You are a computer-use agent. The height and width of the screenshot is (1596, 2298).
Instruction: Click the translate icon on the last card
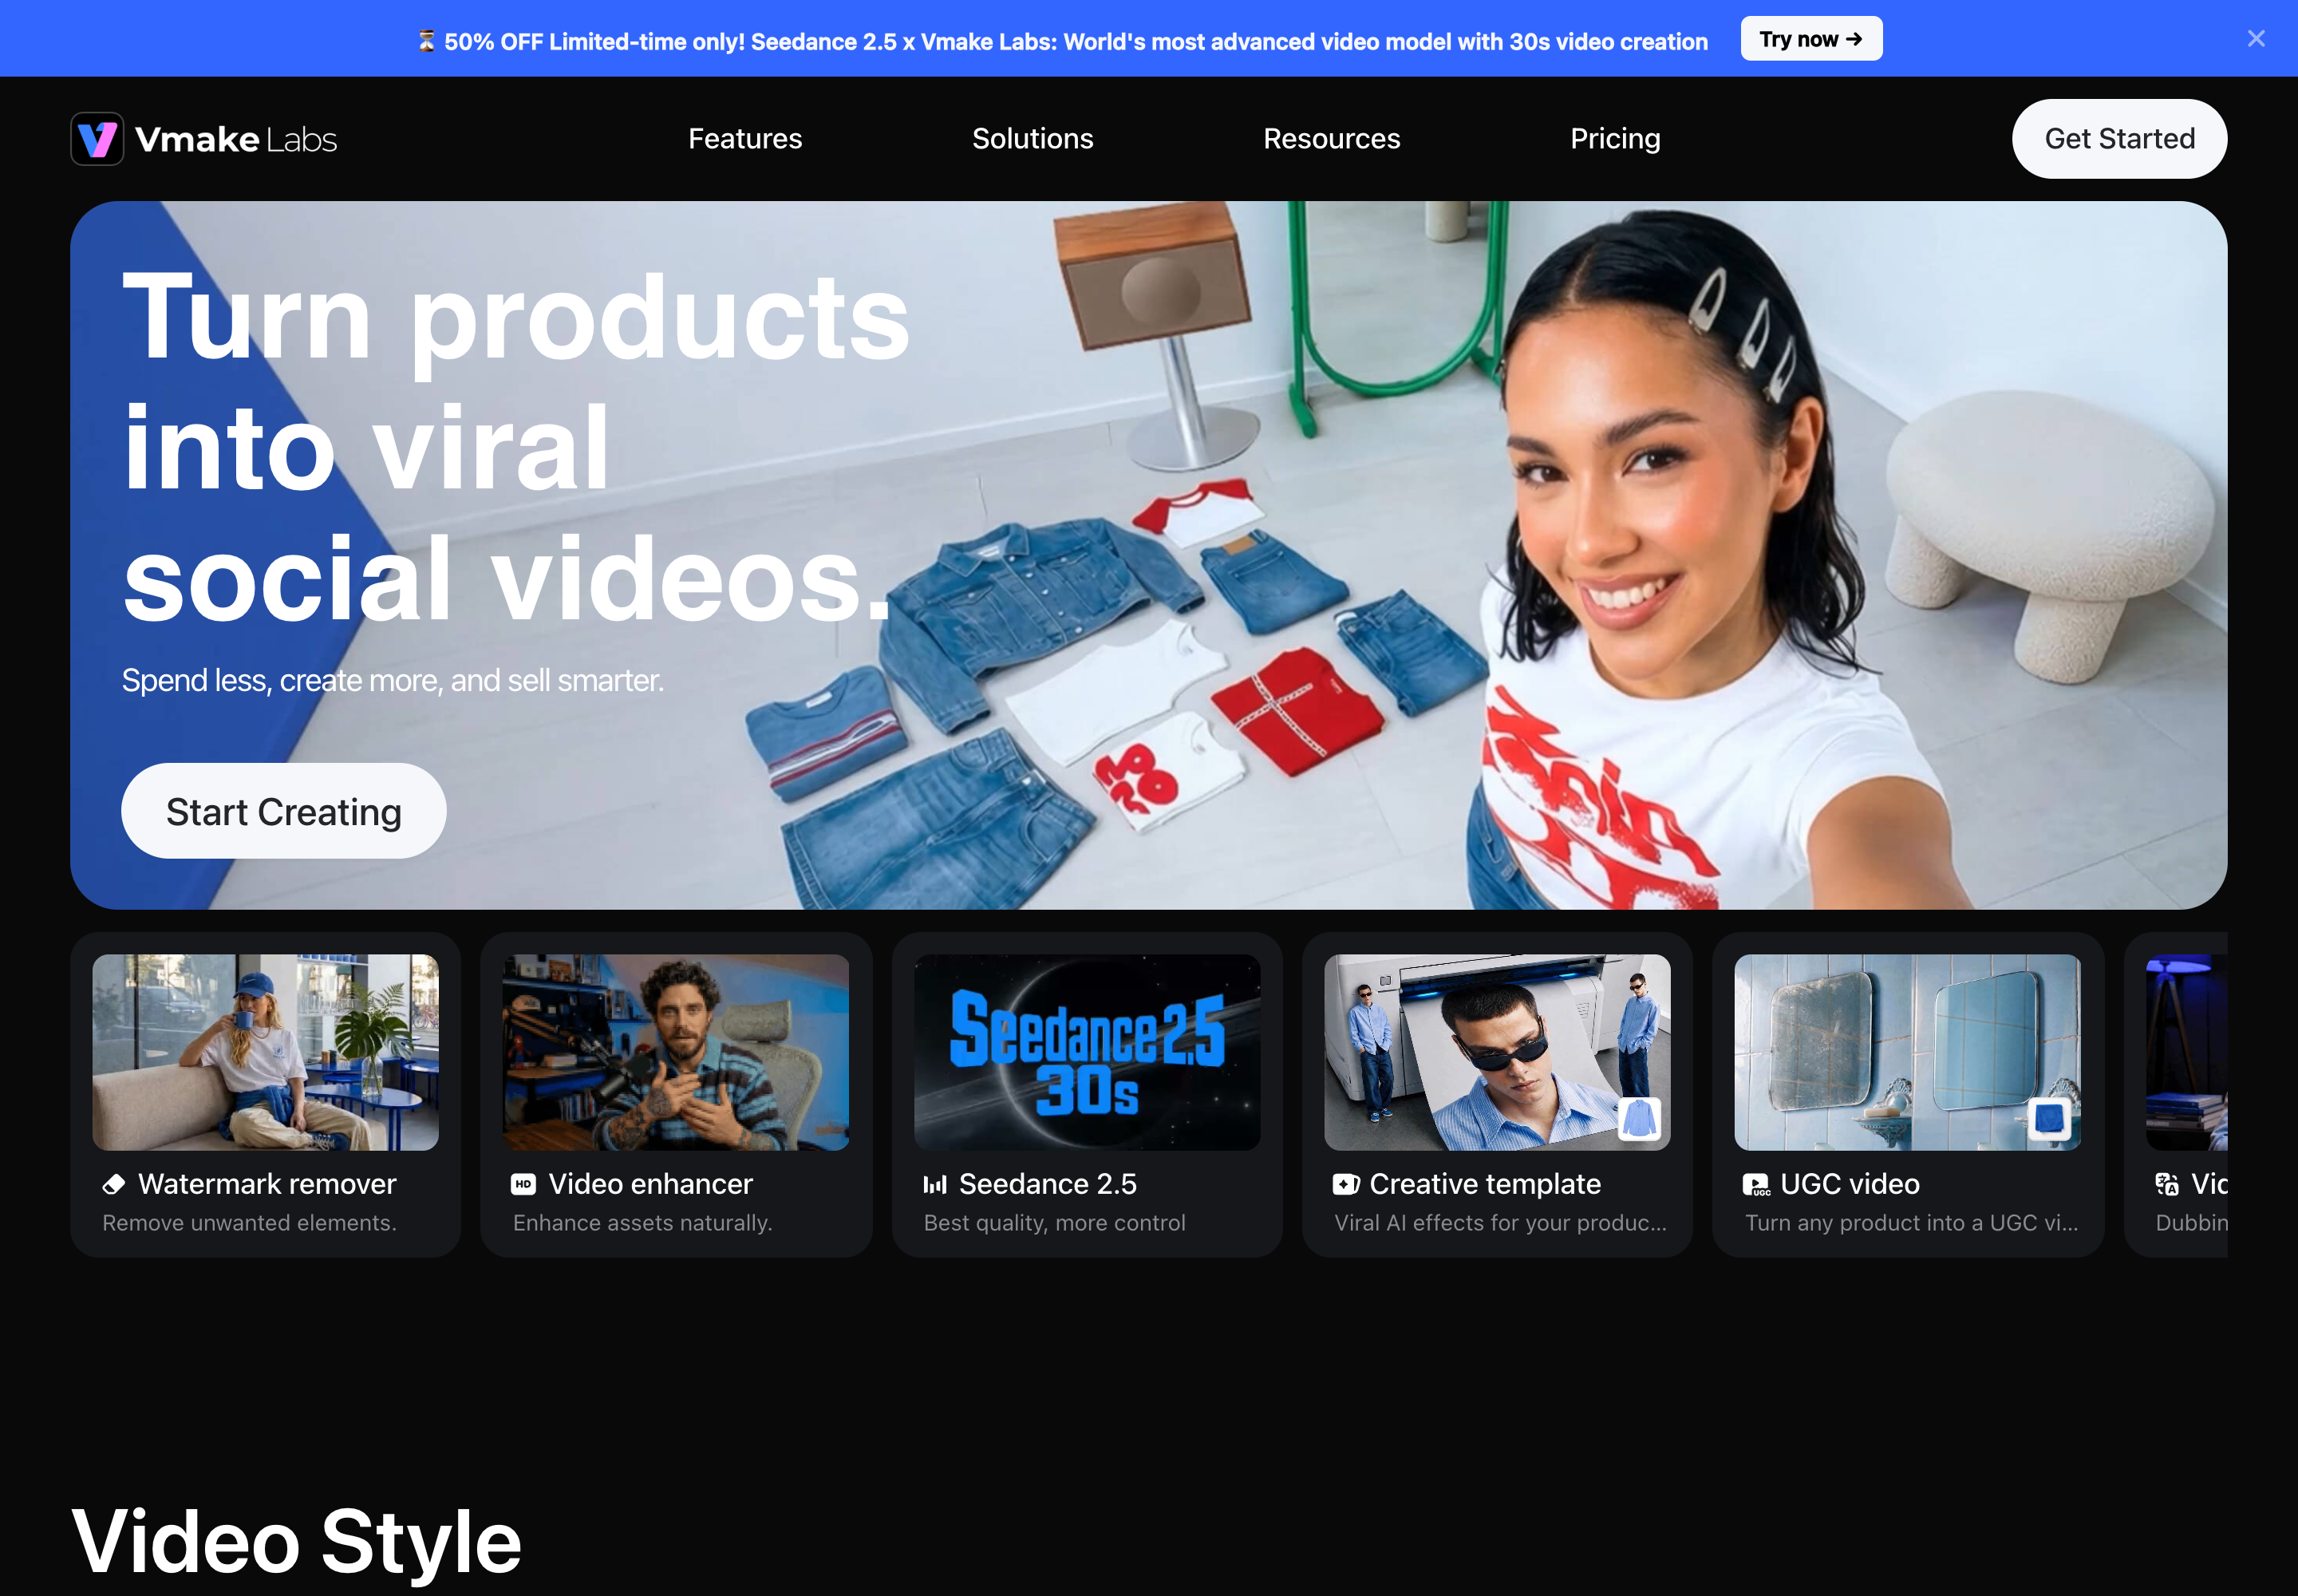2167,1184
